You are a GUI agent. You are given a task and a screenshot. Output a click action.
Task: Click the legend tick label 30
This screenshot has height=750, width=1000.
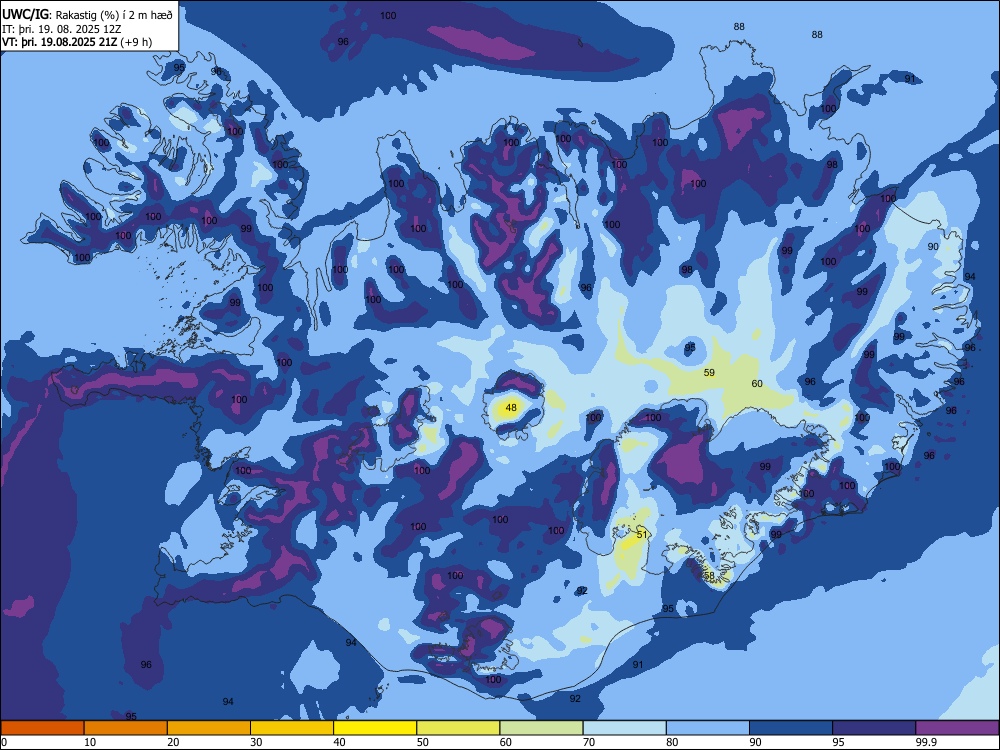coord(256,742)
